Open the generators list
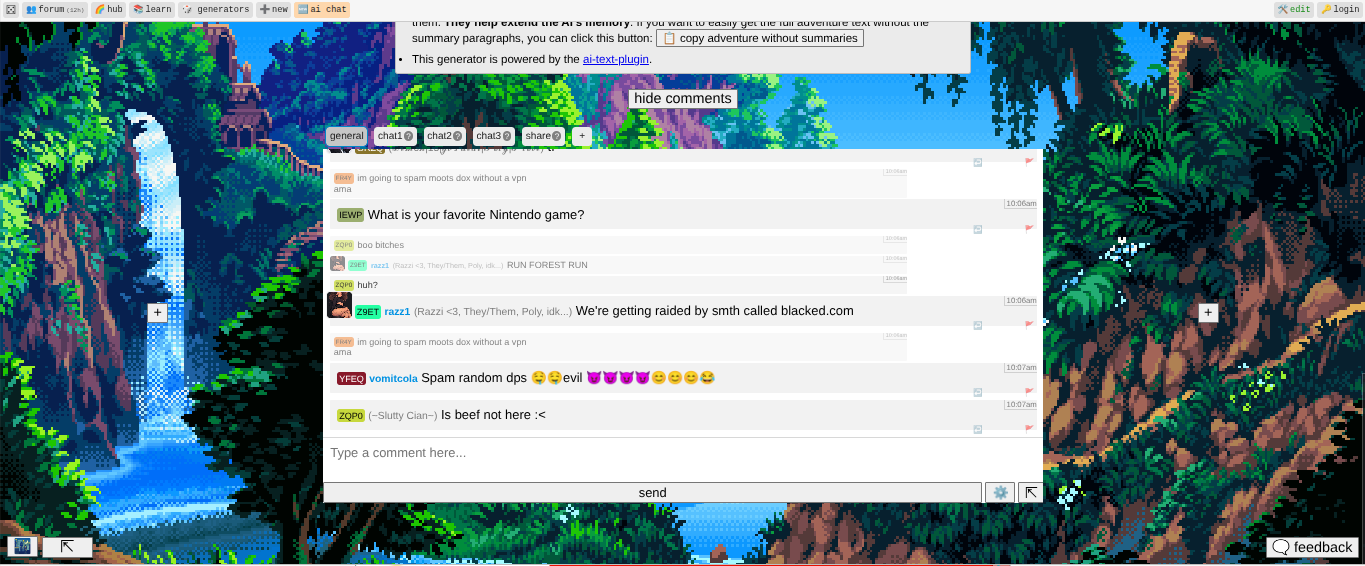The image size is (1365, 566). (215, 9)
